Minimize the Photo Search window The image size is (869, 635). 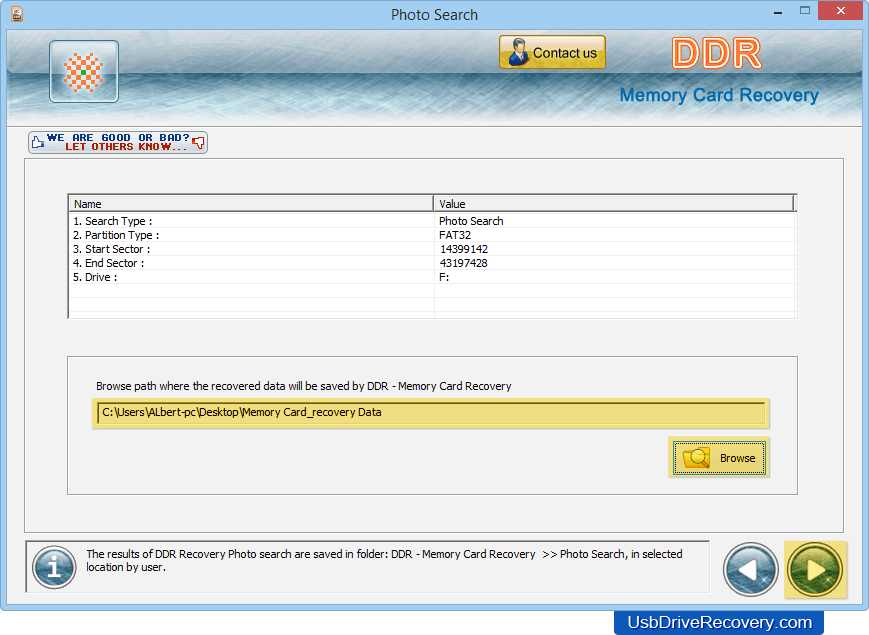click(x=778, y=12)
